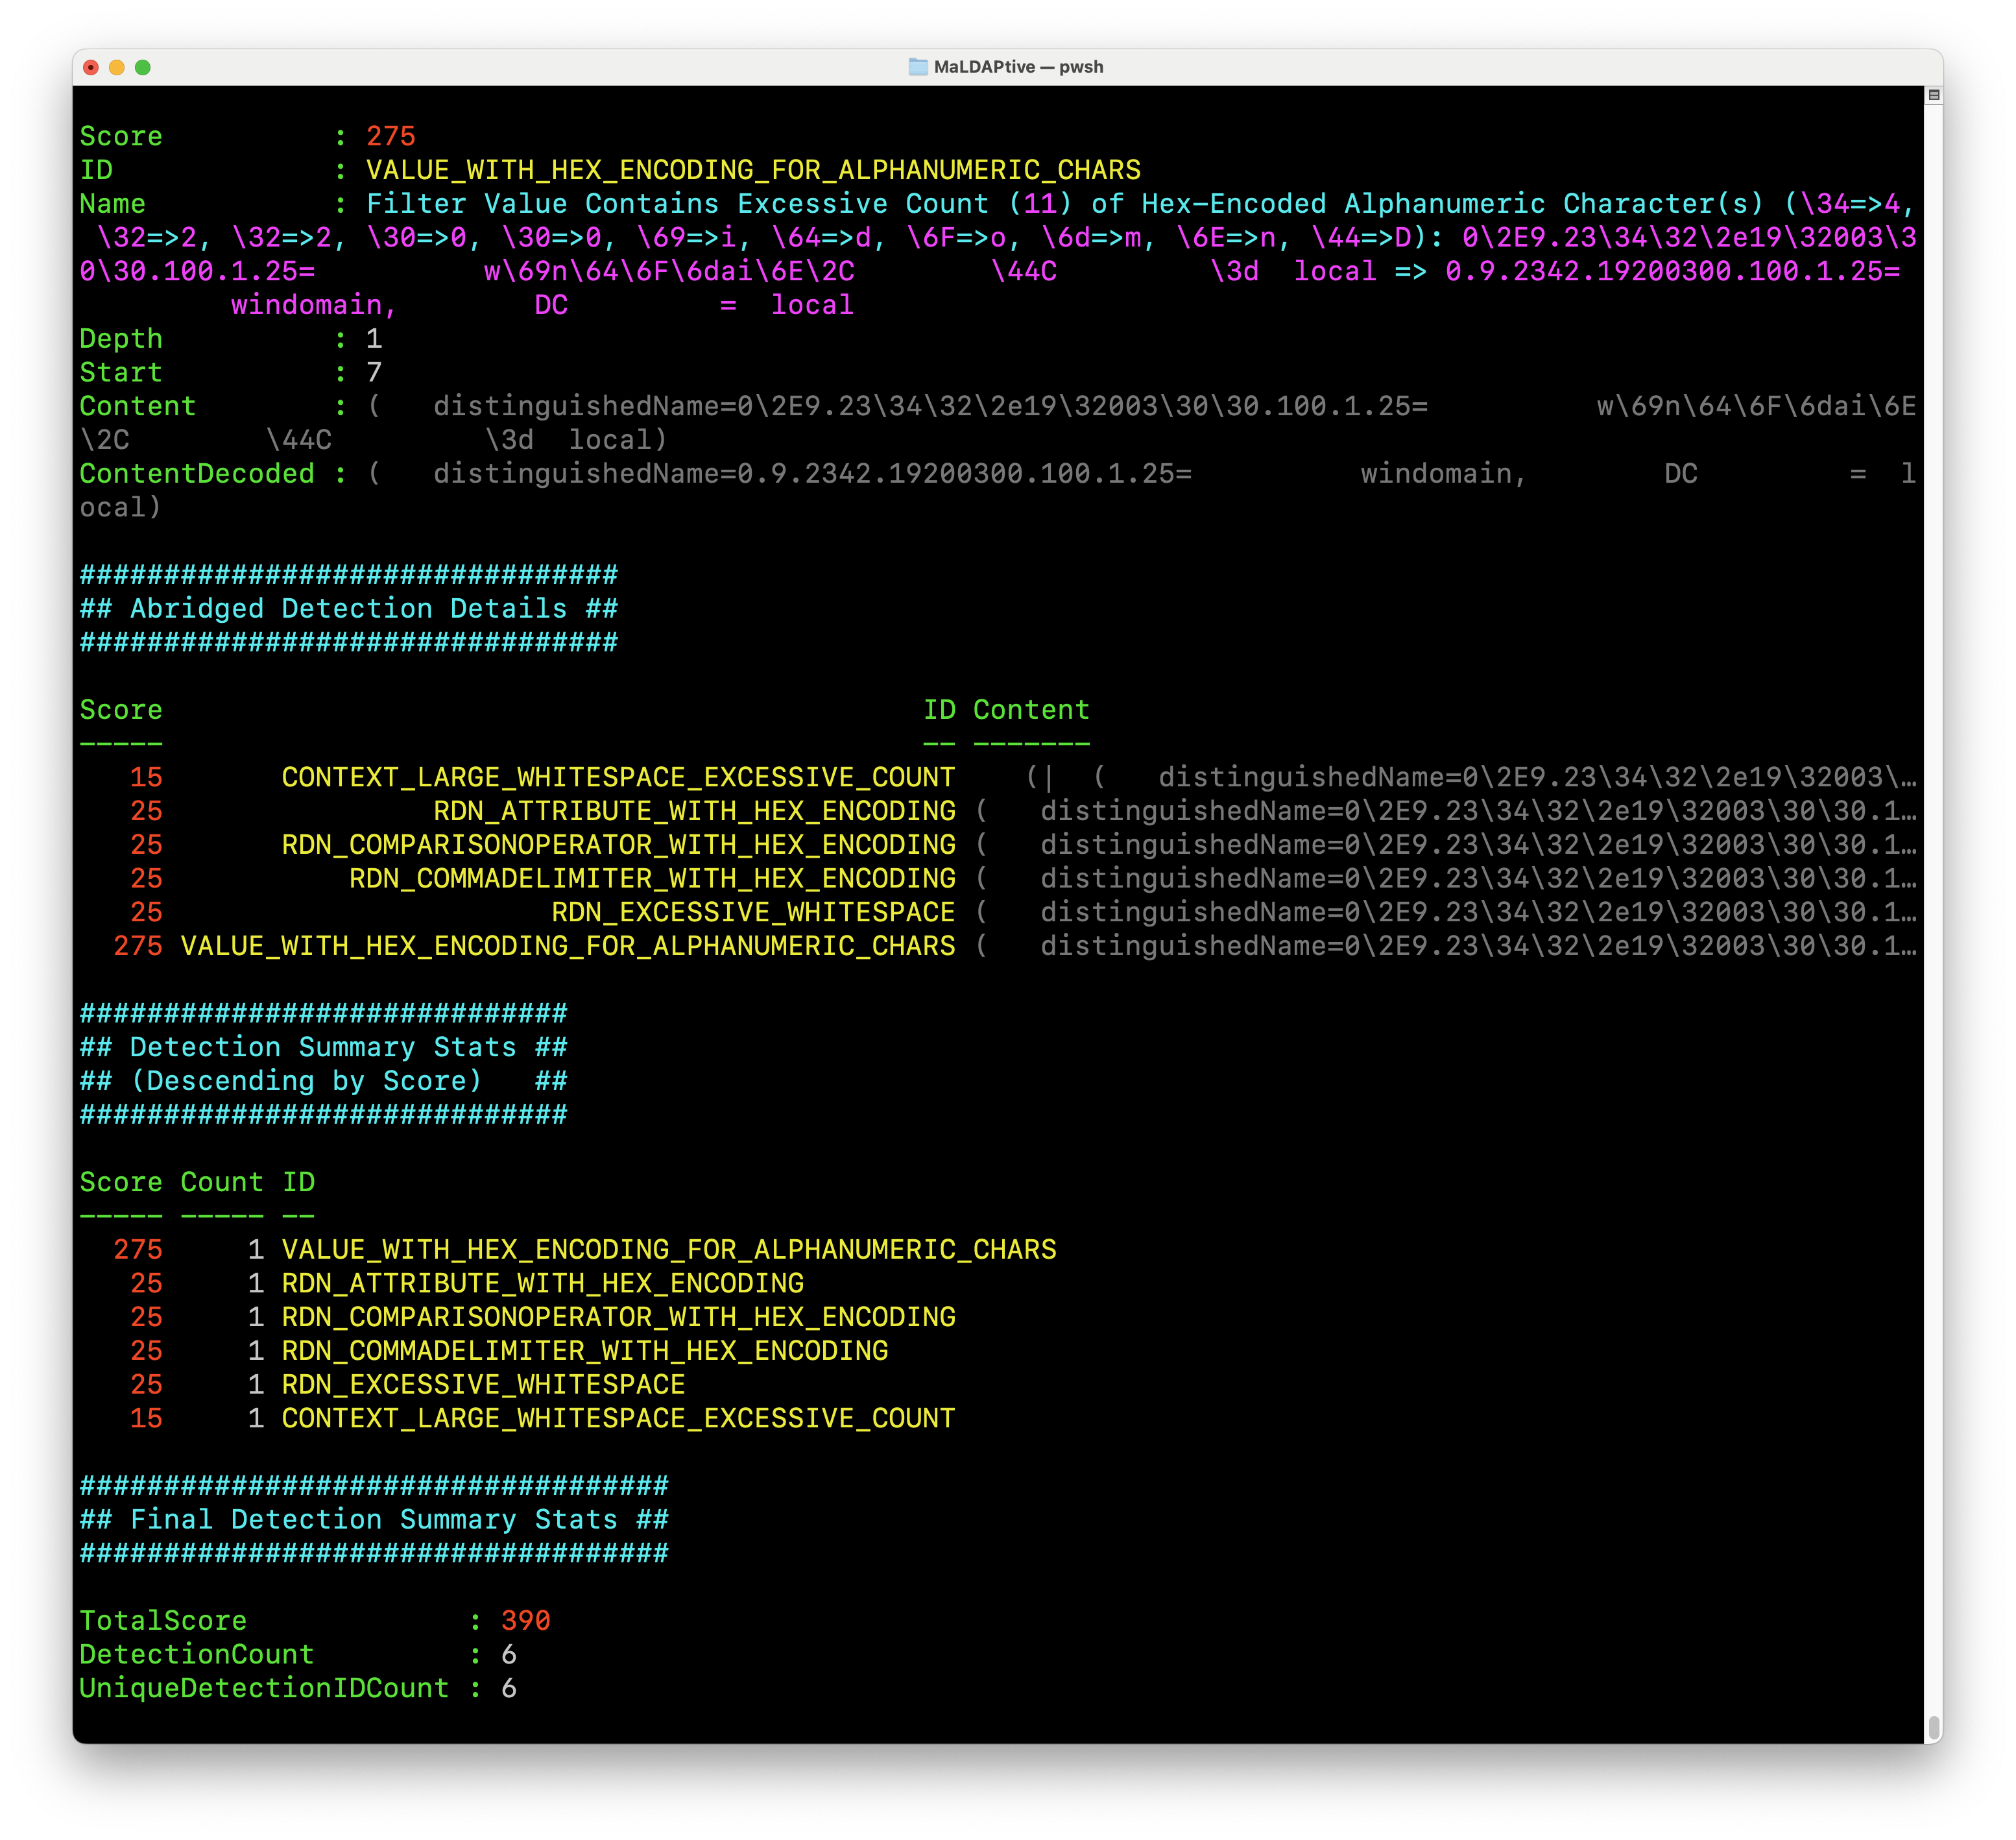The image size is (2016, 1840).
Task: Click the split pane icon at top right
Action: [1933, 95]
